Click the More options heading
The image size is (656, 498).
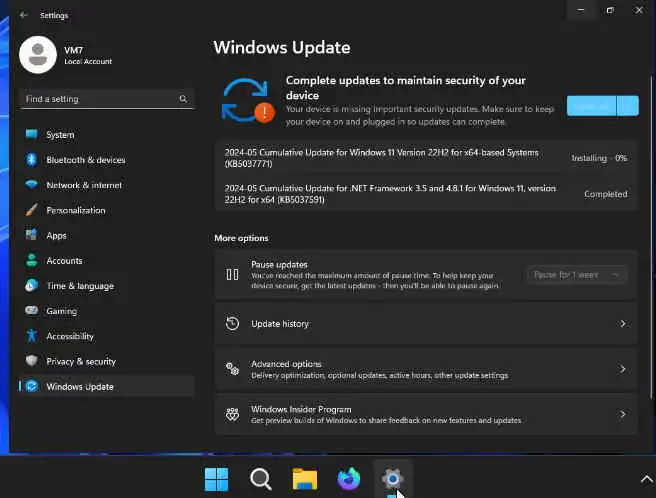coord(241,238)
